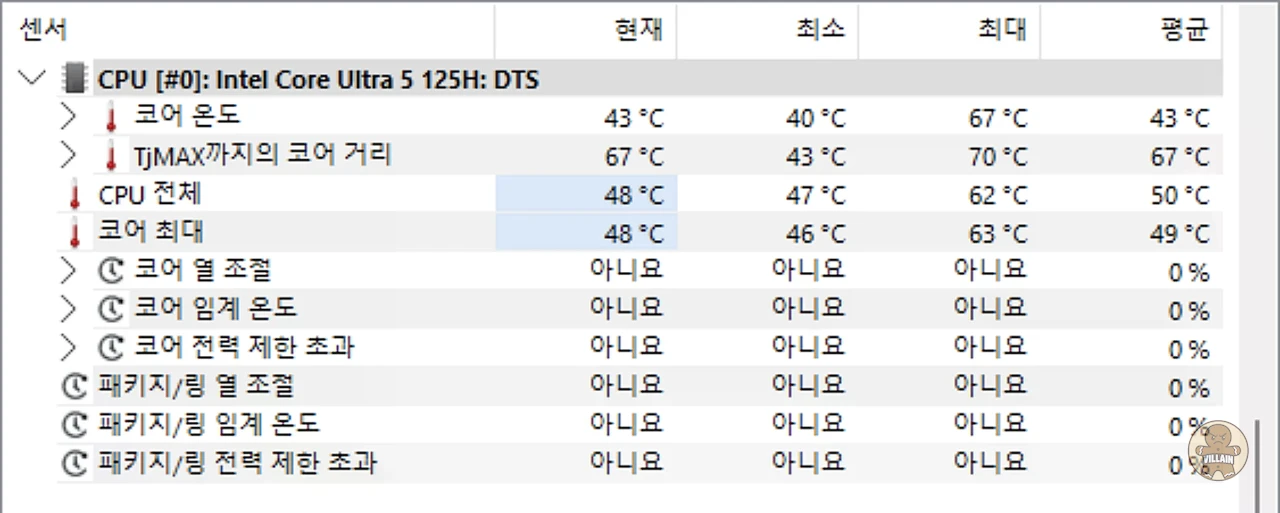Select the 코어 열 조절 label
Image resolution: width=1280 pixels, height=513 pixels.
pos(203,270)
